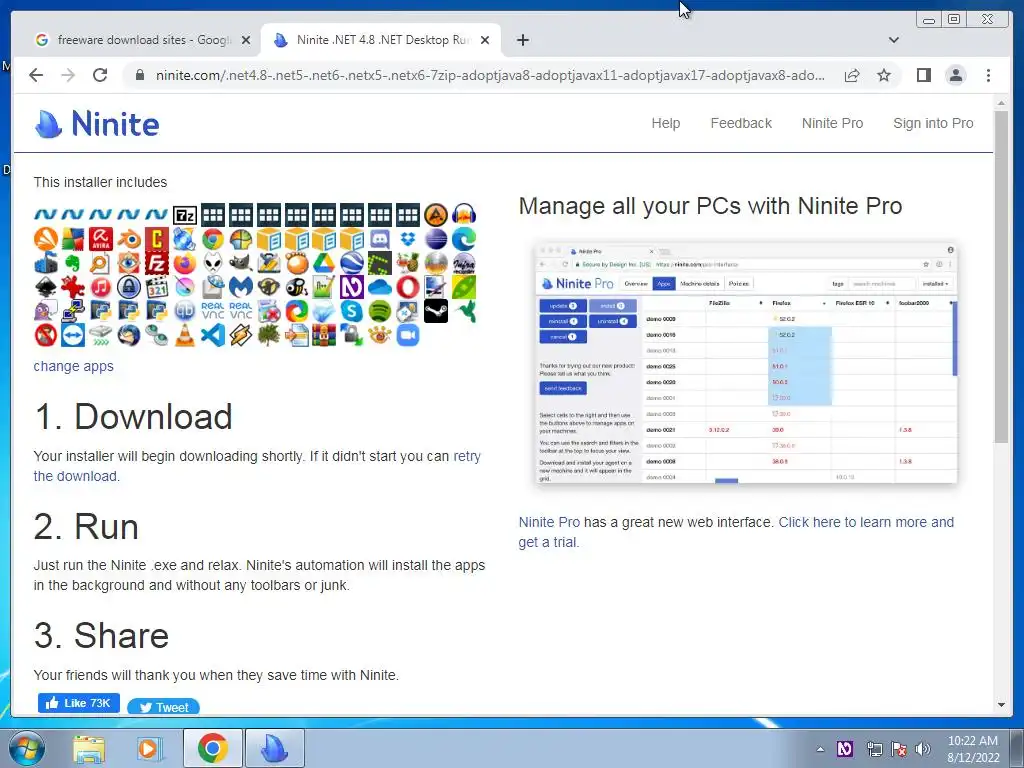1024x768 pixels.
Task: Click the Ninite Pro screenshot thumbnail
Action: coord(746,363)
